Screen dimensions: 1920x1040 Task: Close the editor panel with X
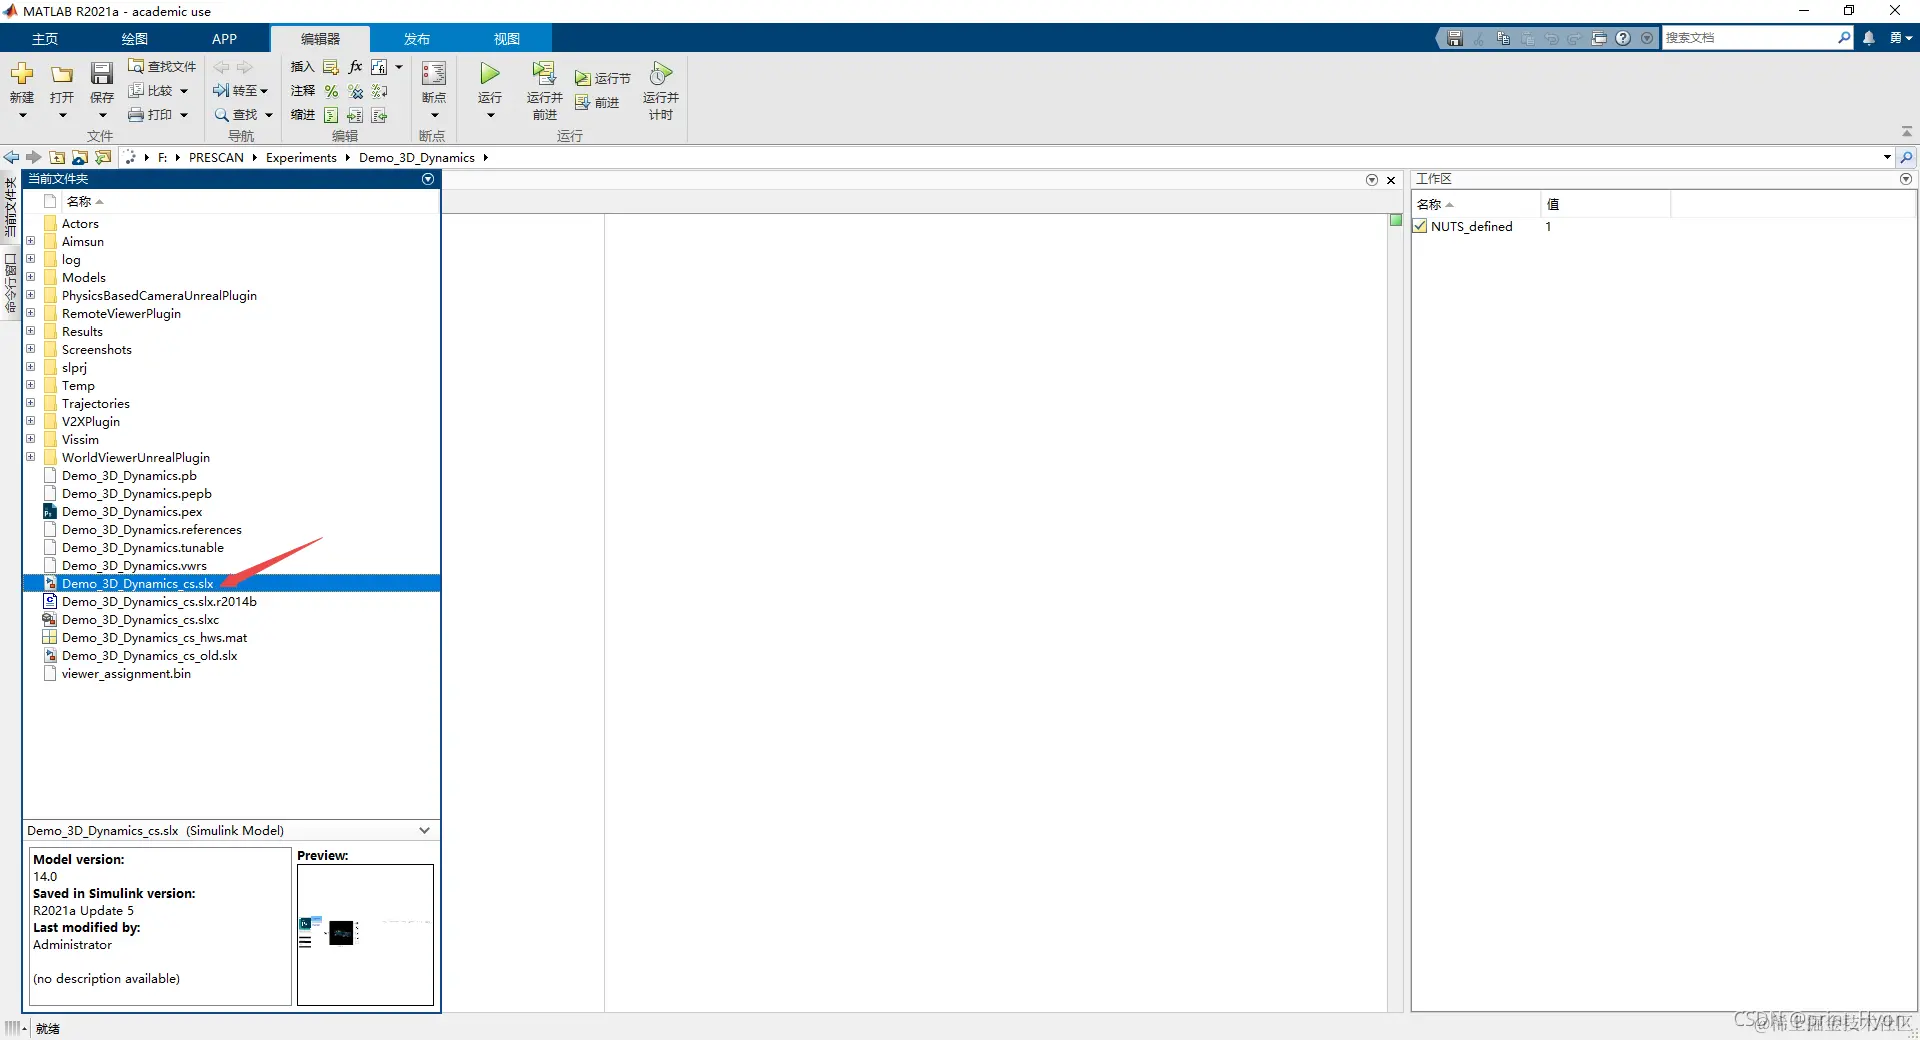(x=1391, y=180)
